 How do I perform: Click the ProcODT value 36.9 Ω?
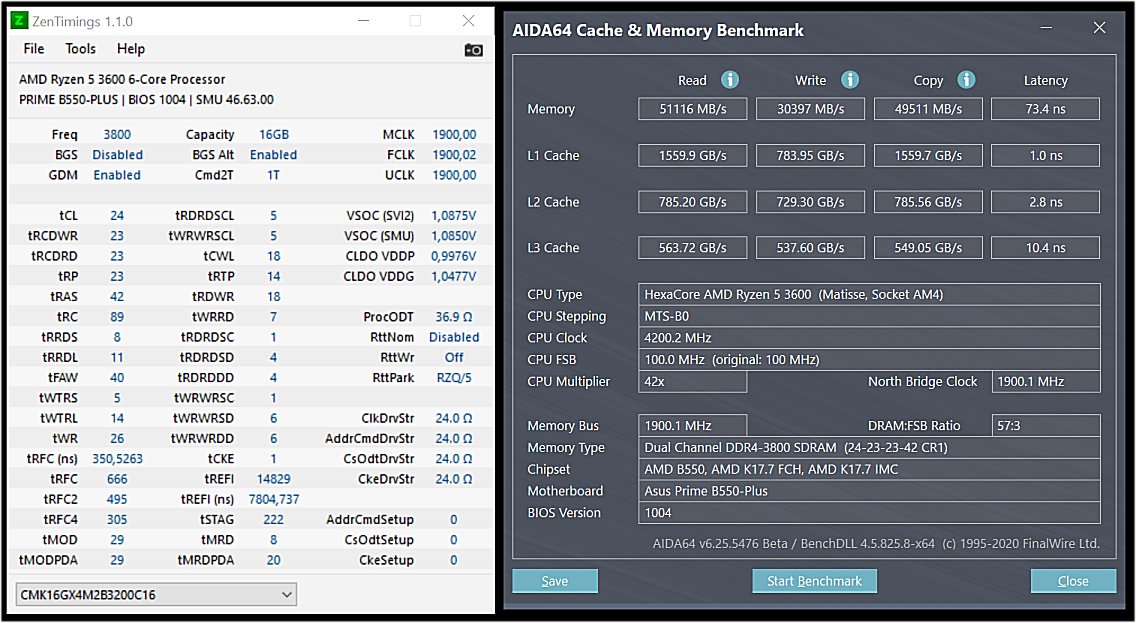454,317
